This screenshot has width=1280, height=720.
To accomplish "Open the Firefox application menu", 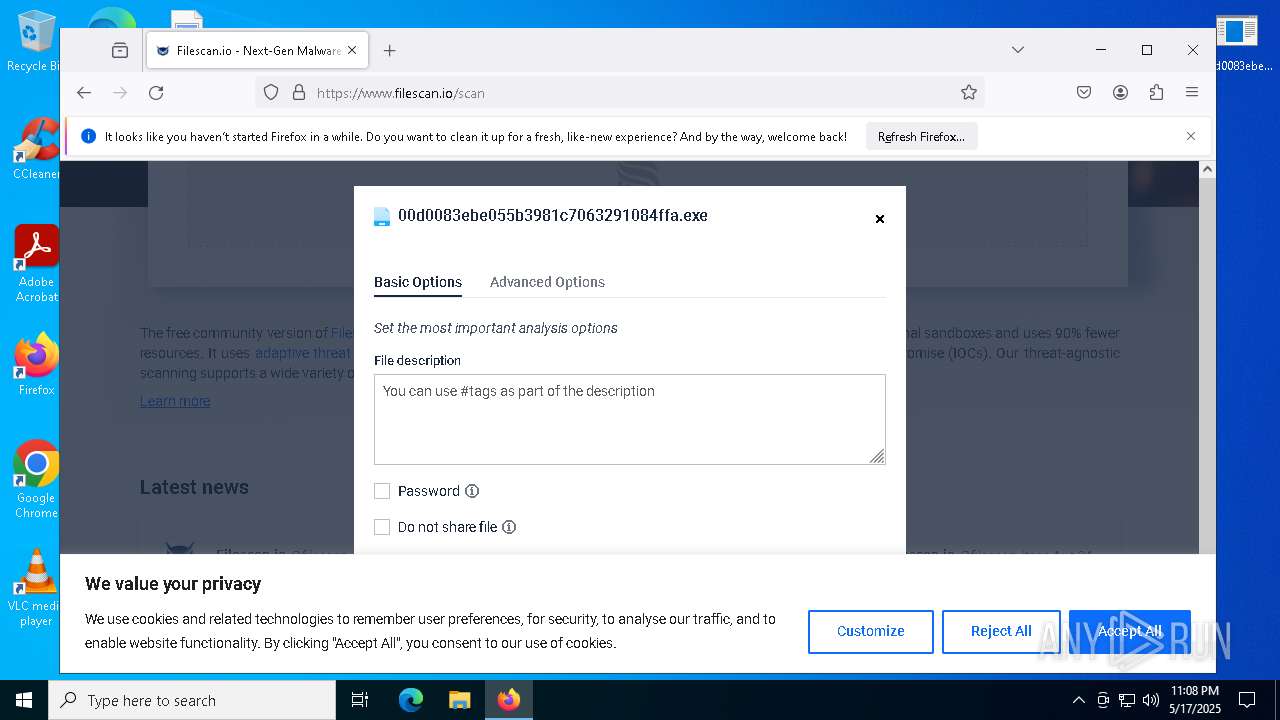I will pos(1192,93).
